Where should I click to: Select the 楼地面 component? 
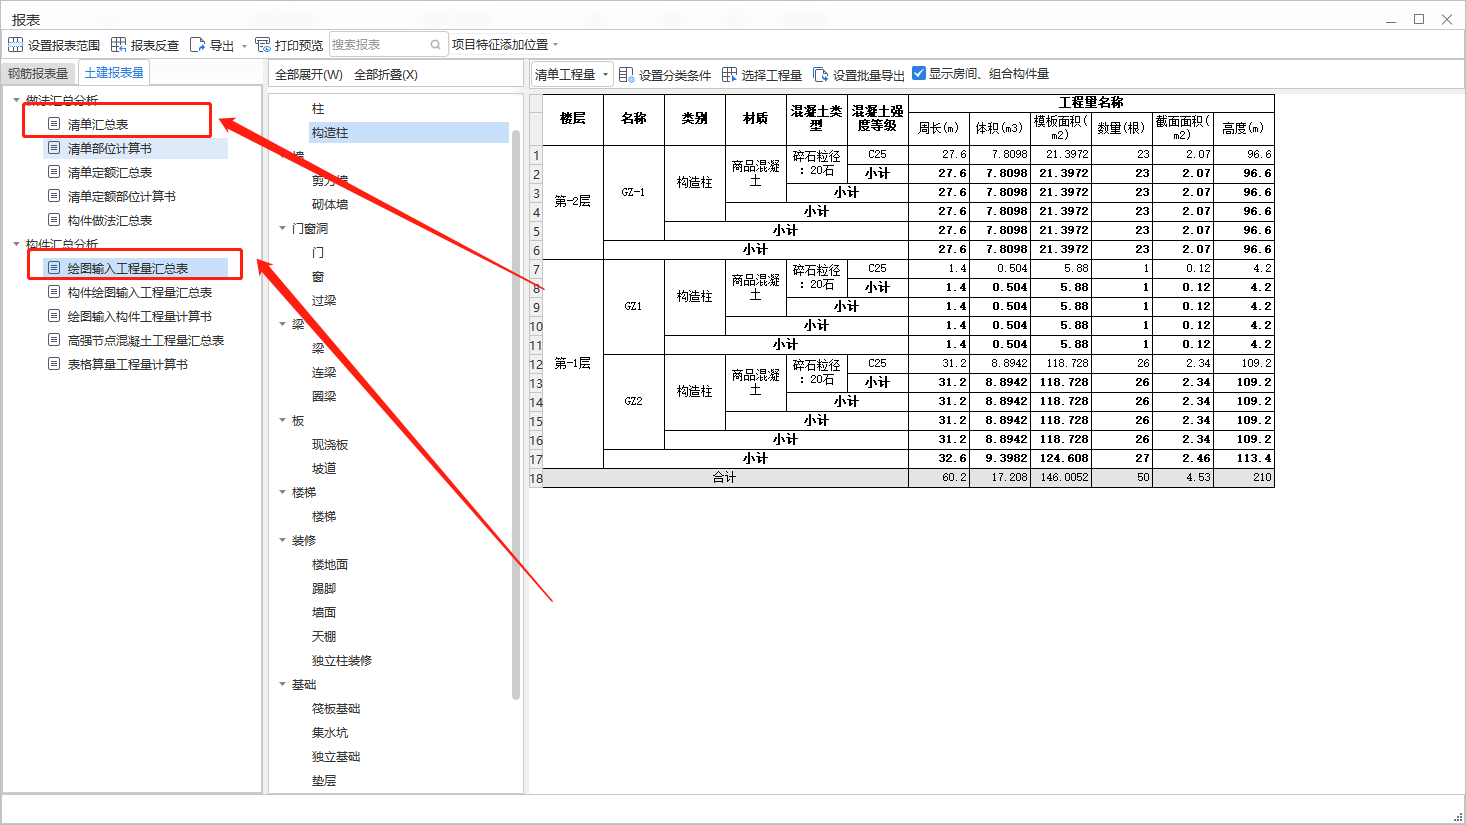click(x=330, y=565)
